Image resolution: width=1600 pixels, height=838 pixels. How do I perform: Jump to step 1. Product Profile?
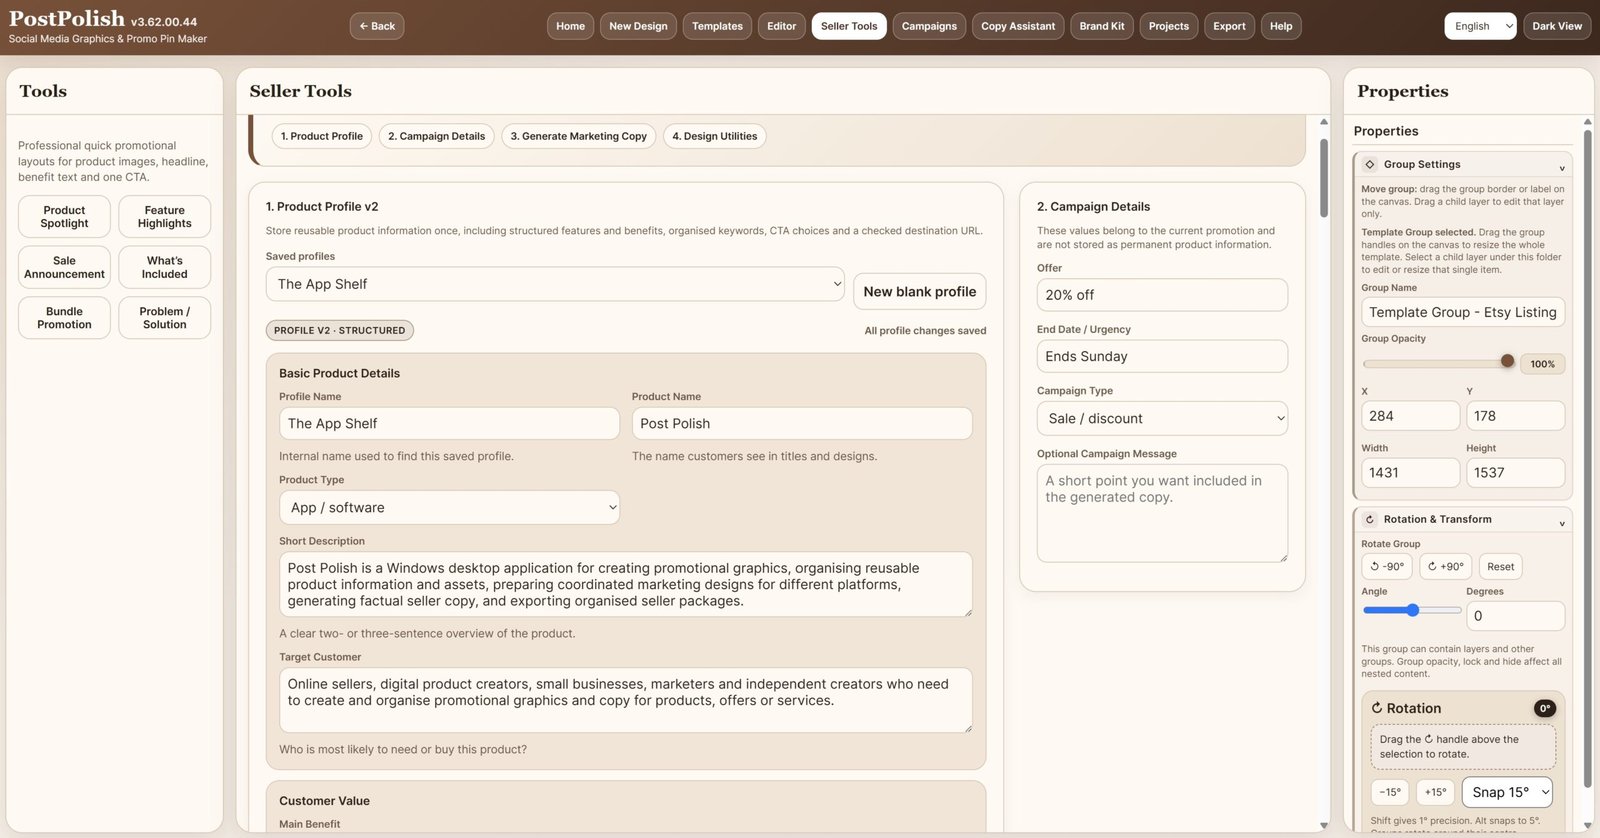(322, 136)
